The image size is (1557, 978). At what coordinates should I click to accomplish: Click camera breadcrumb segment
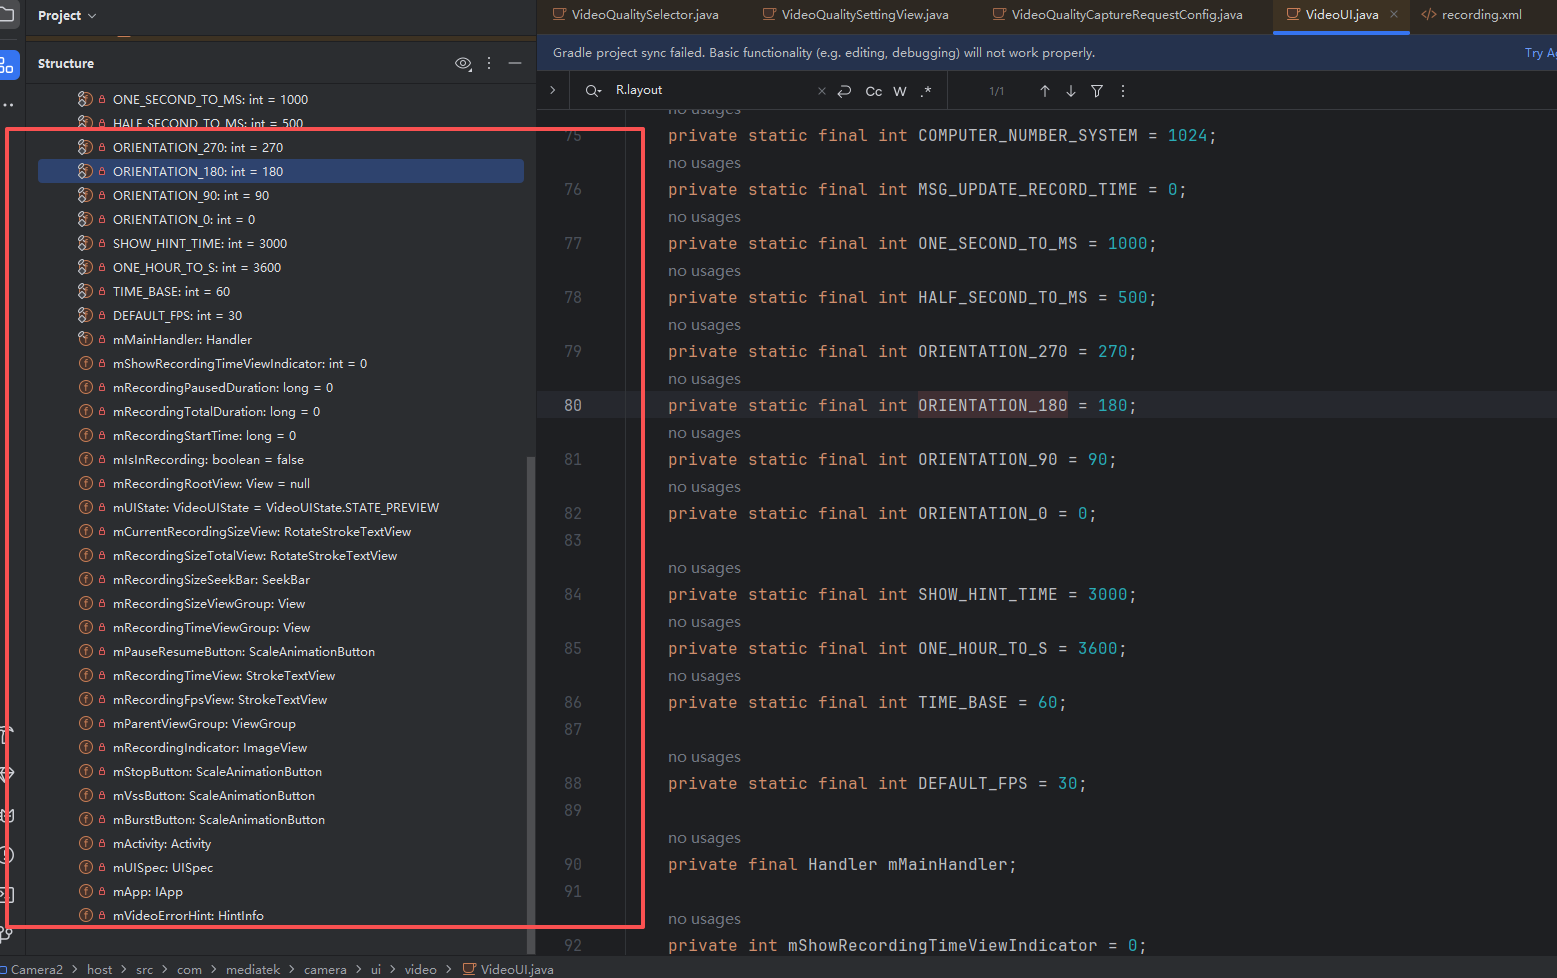325,969
